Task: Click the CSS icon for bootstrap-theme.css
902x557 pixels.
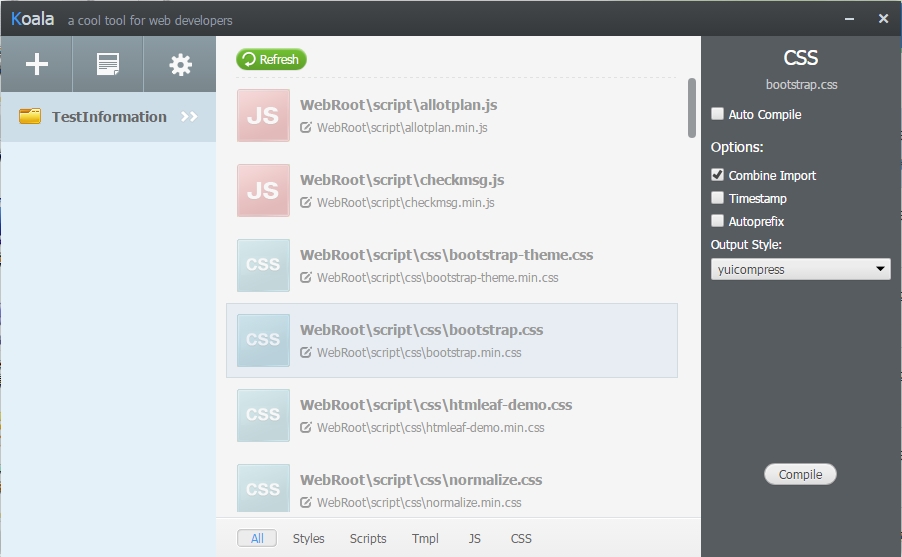Action: pyautogui.click(x=263, y=265)
